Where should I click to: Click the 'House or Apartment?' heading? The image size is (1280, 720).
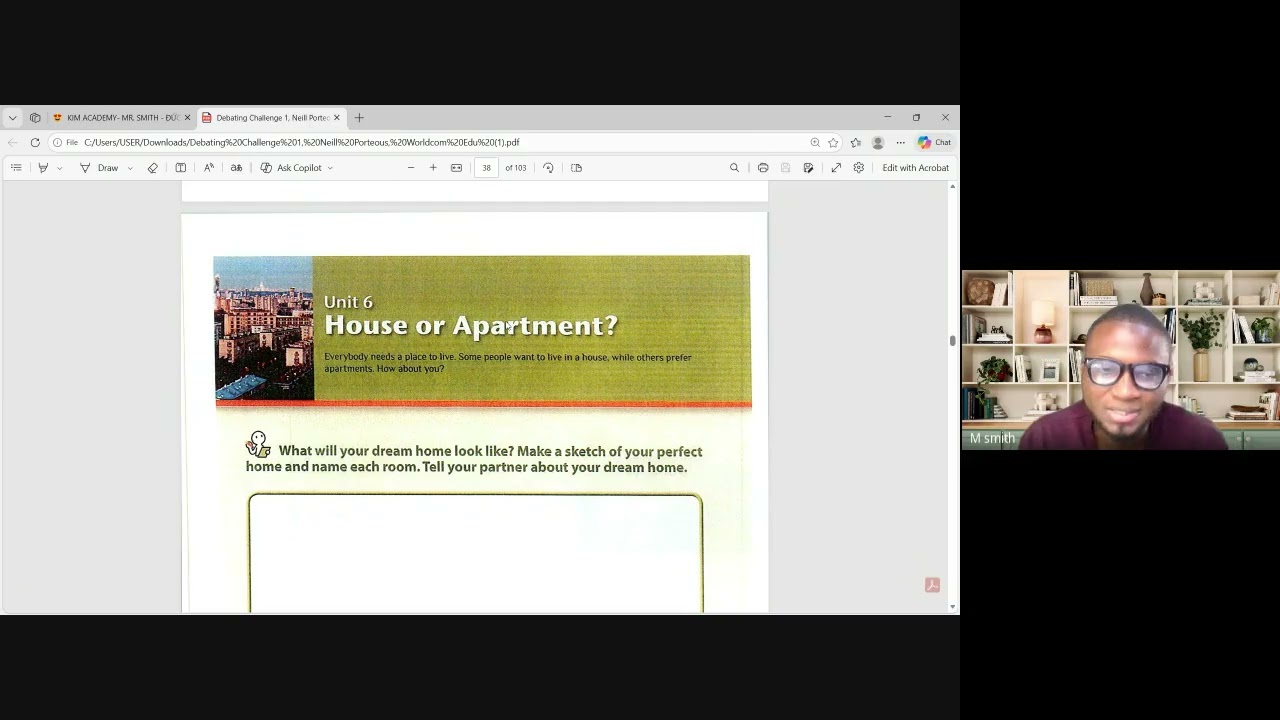pos(471,326)
